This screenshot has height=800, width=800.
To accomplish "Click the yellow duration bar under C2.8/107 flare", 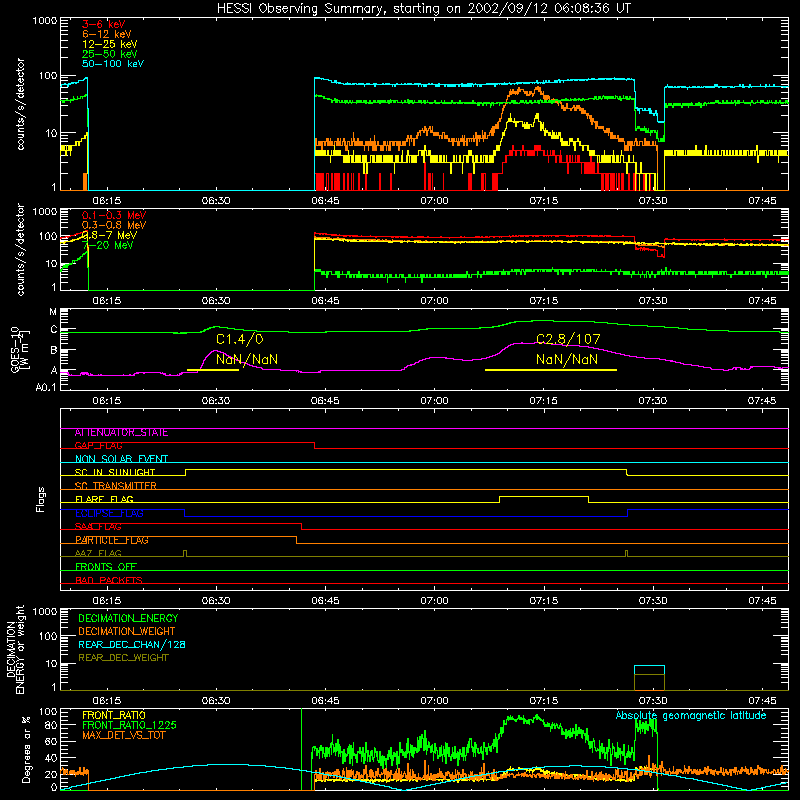I will point(551,370).
